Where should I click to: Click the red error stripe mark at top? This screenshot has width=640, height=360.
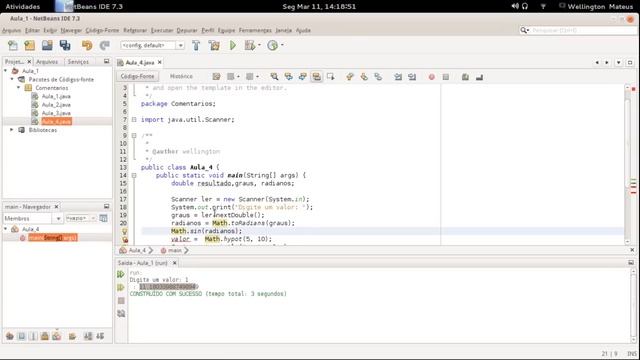tap(633, 89)
